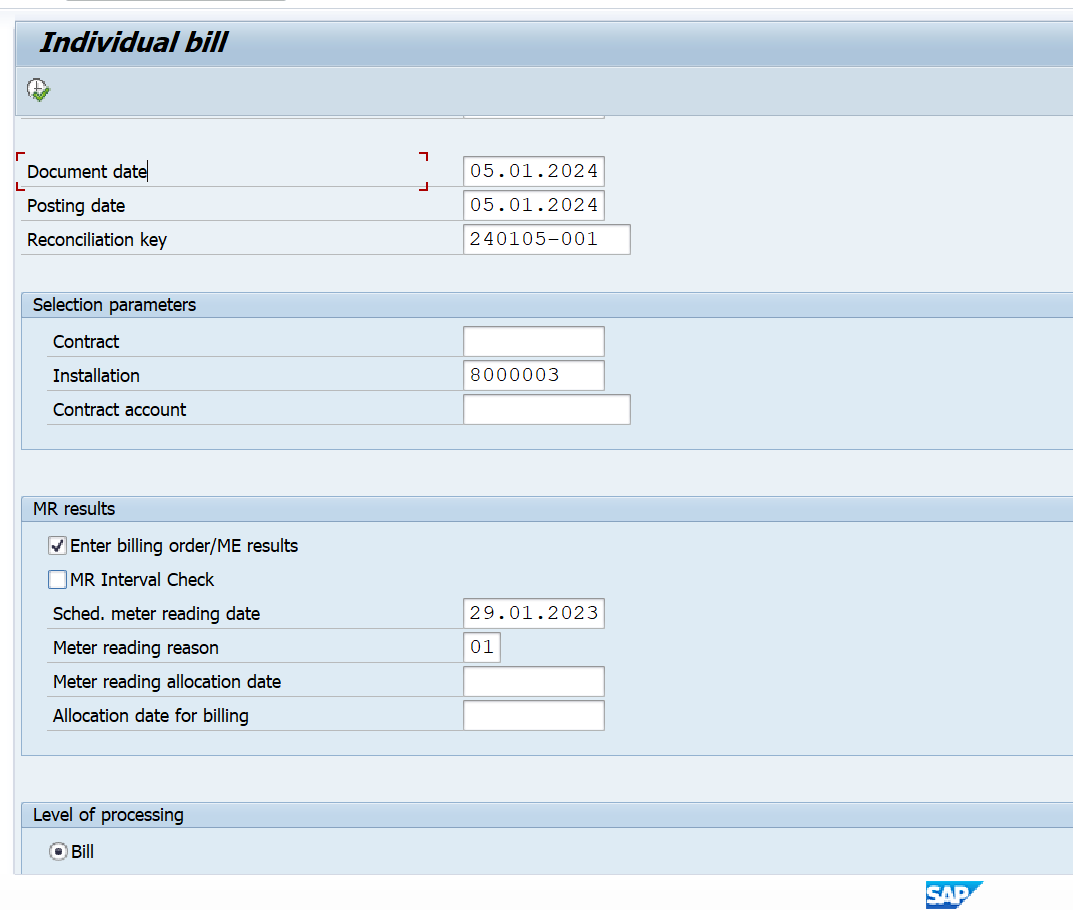Click the Execute clock icon in the toolbar
Viewport: 1073px width, 910px height.
(38, 90)
